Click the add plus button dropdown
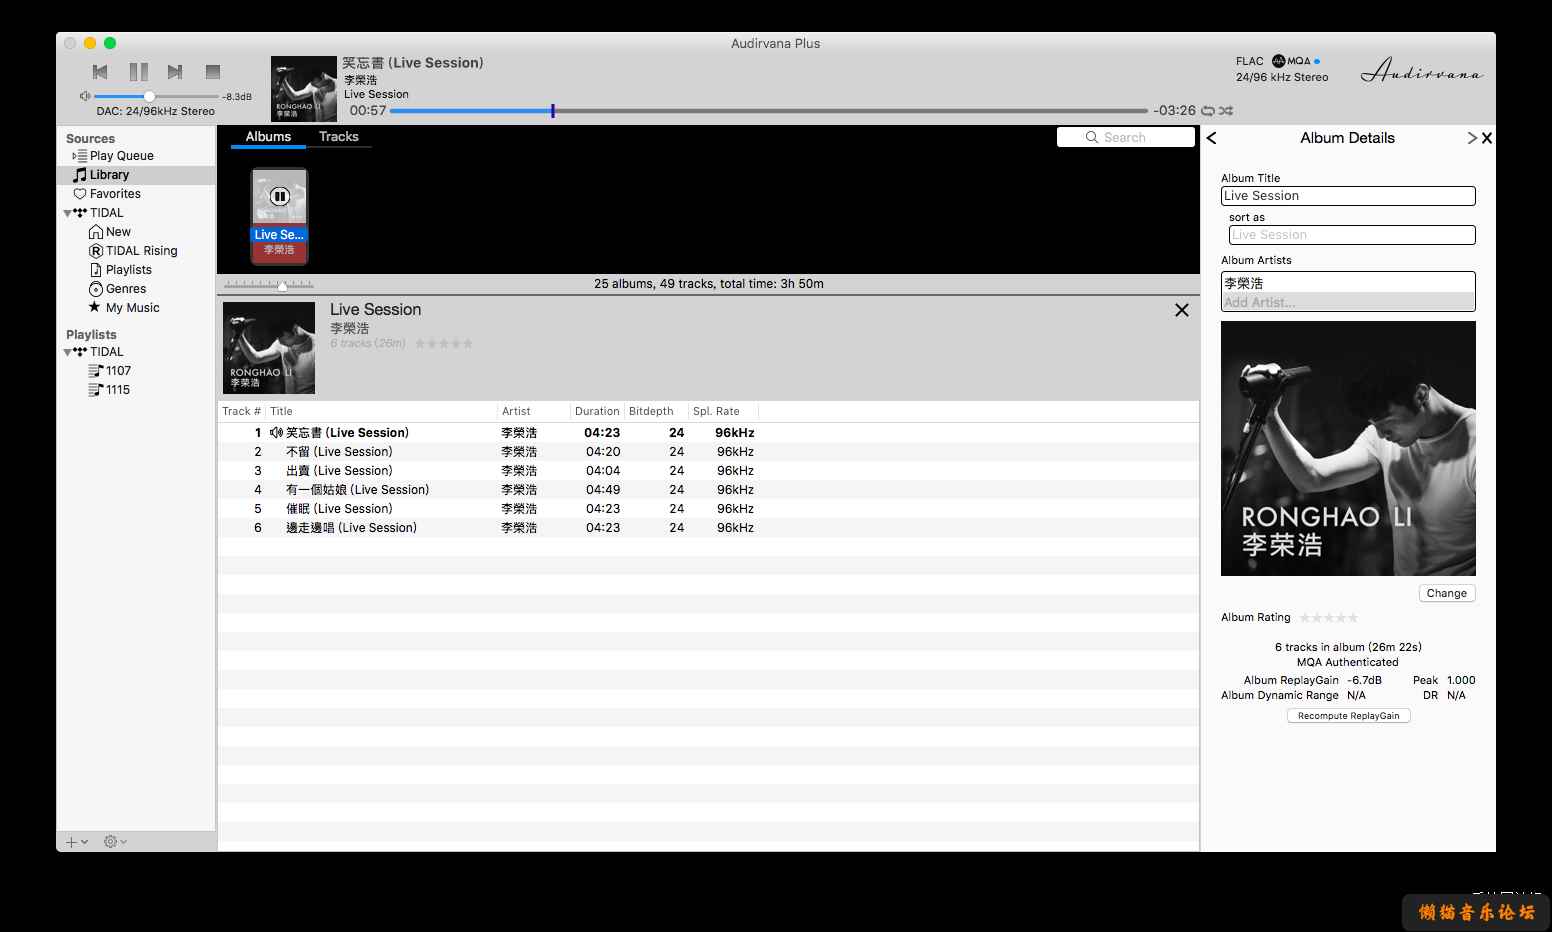The height and width of the screenshot is (932, 1552). click(x=77, y=842)
